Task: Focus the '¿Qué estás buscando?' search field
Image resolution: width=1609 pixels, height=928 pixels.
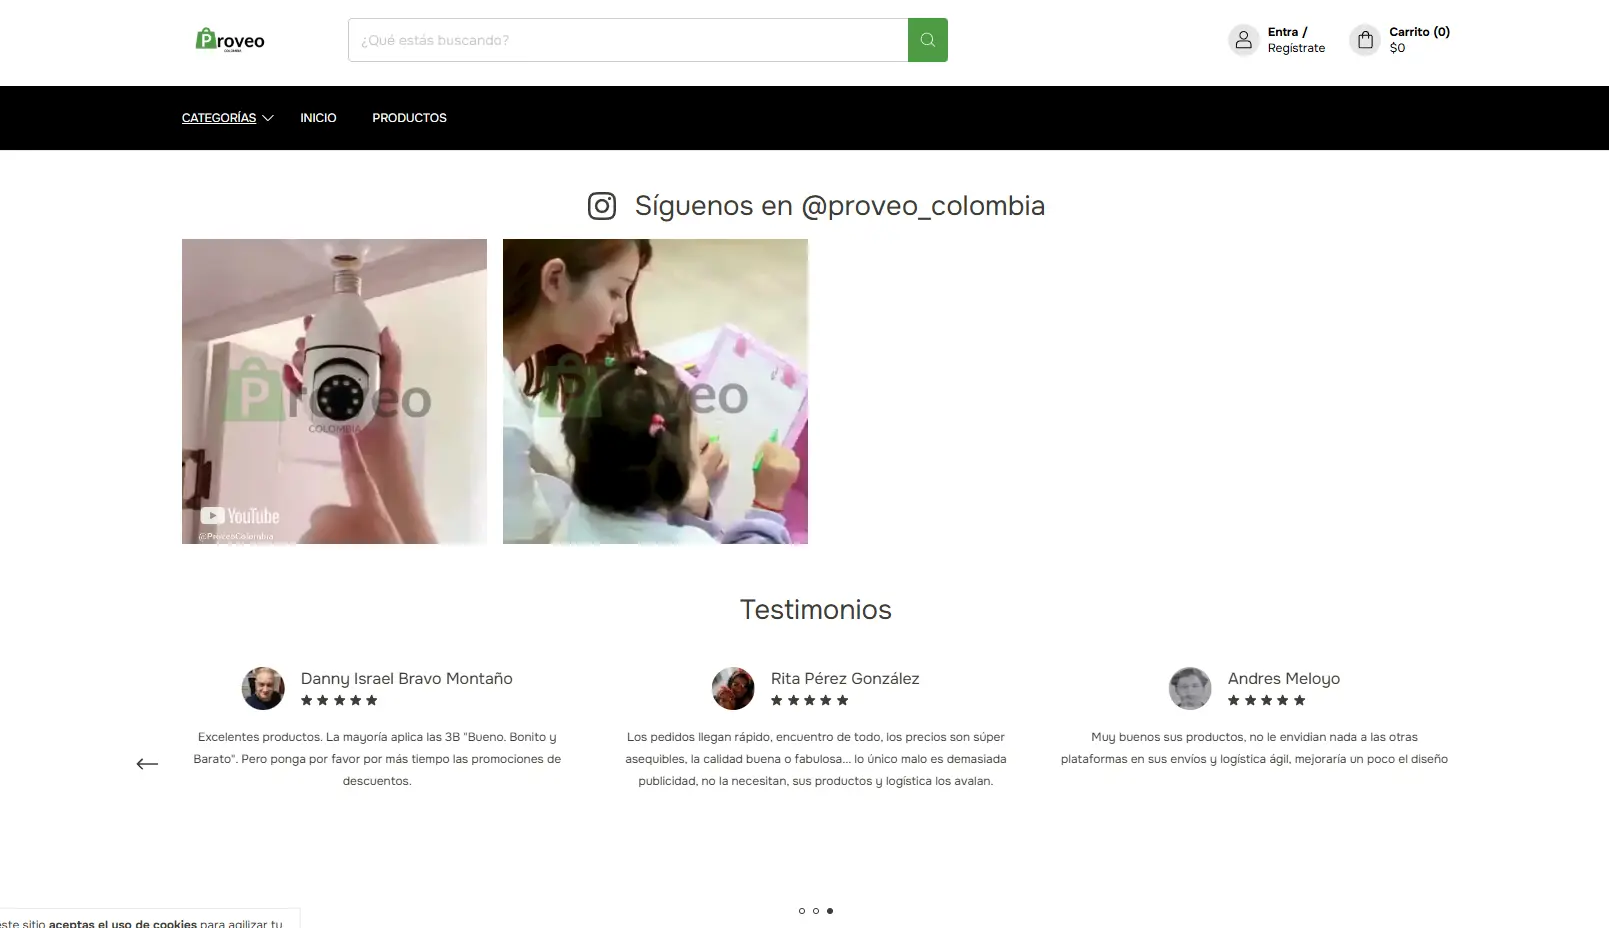Action: 628,40
